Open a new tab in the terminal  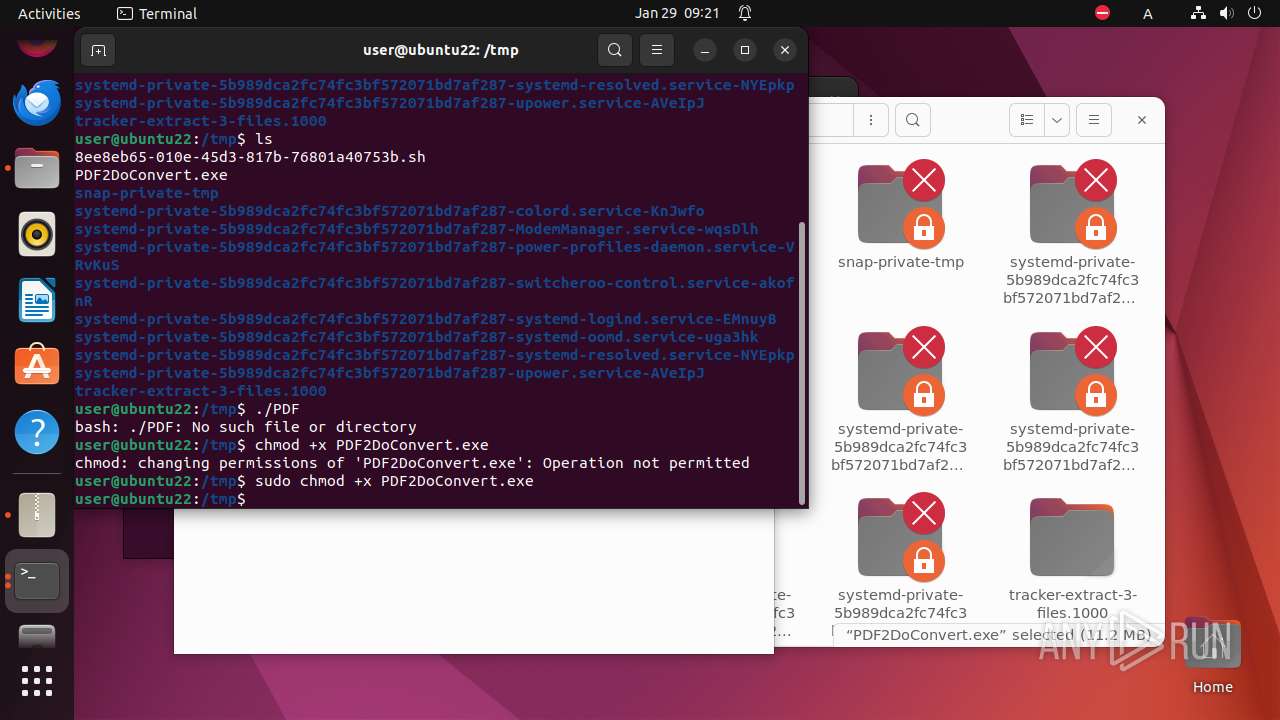point(98,50)
